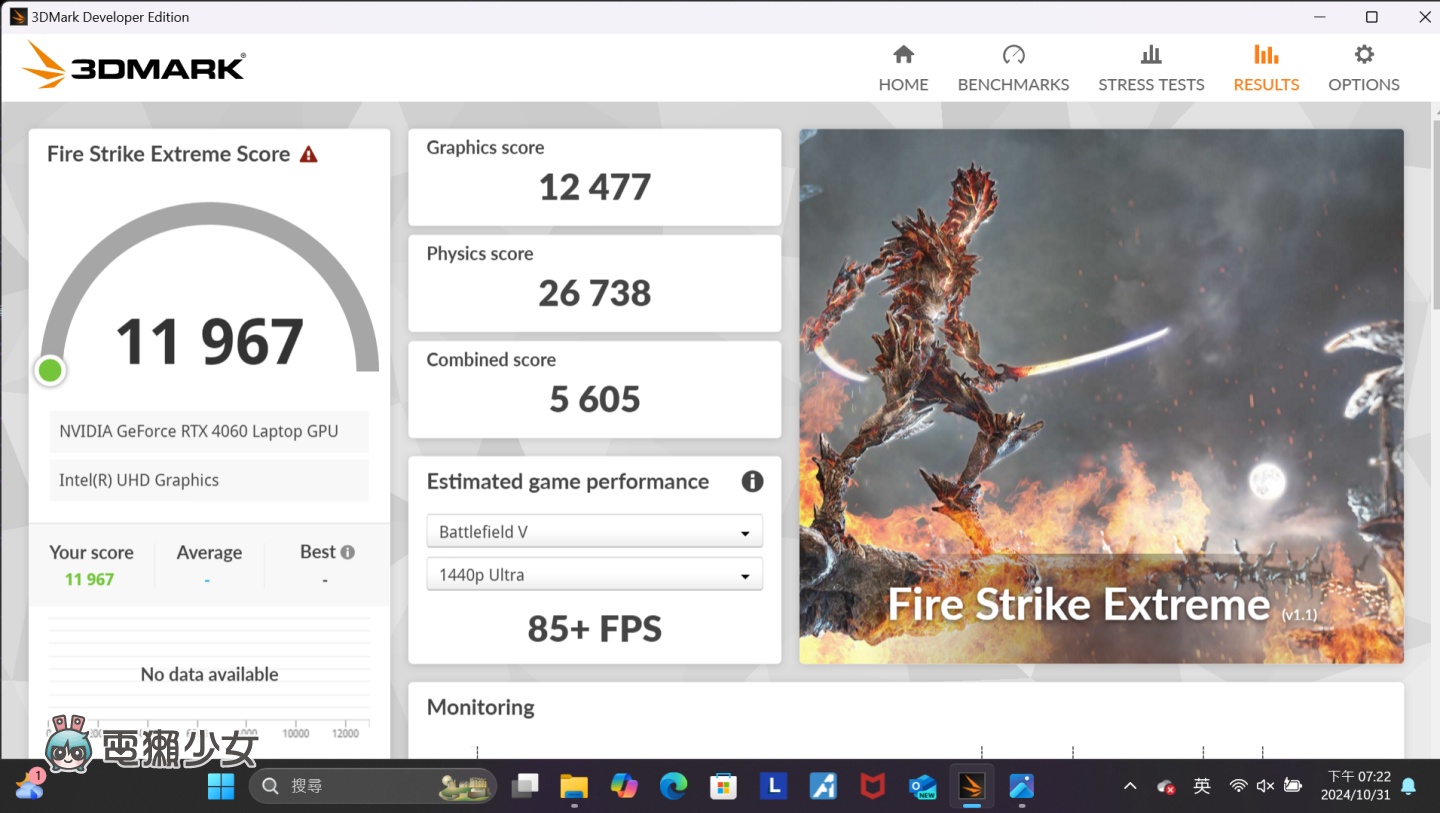Image resolution: width=1440 pixels, height=813 pixels.
Task: Click the muted volume icon
Action: tap(1265, 786)
